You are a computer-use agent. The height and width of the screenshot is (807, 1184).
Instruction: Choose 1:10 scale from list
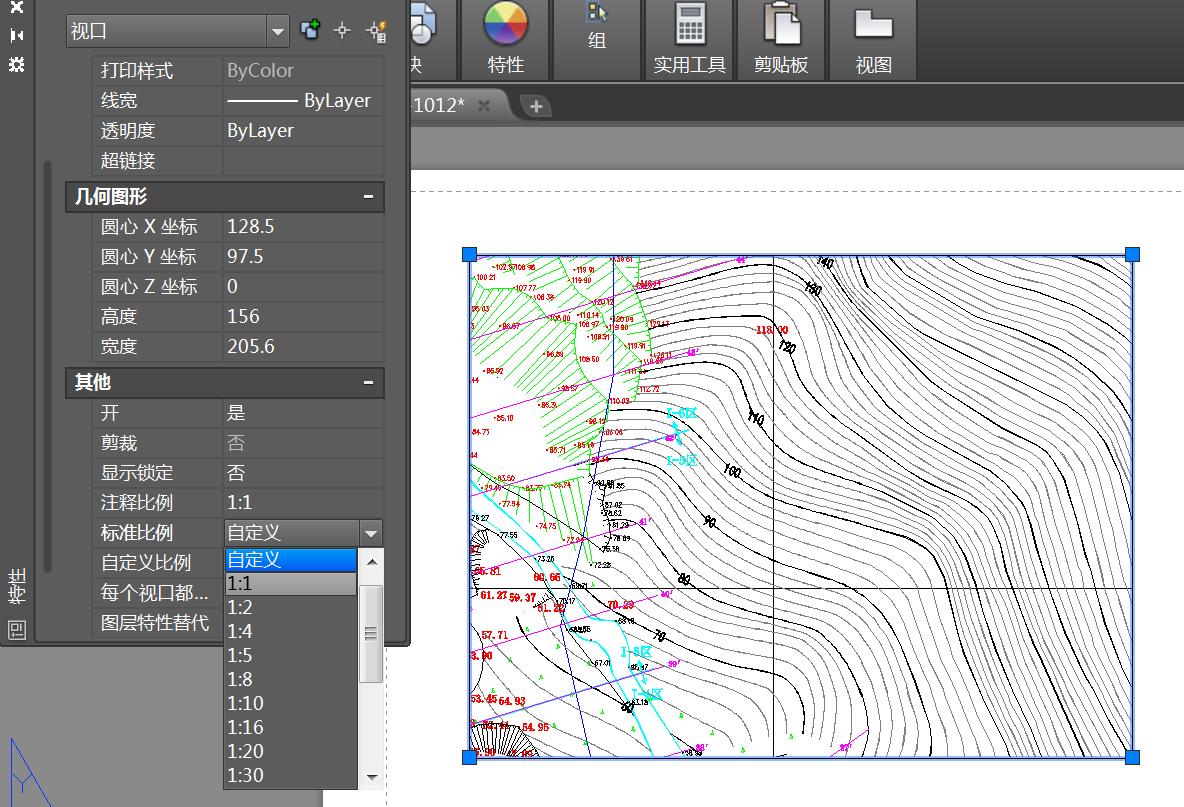click(x=290, y=703)
